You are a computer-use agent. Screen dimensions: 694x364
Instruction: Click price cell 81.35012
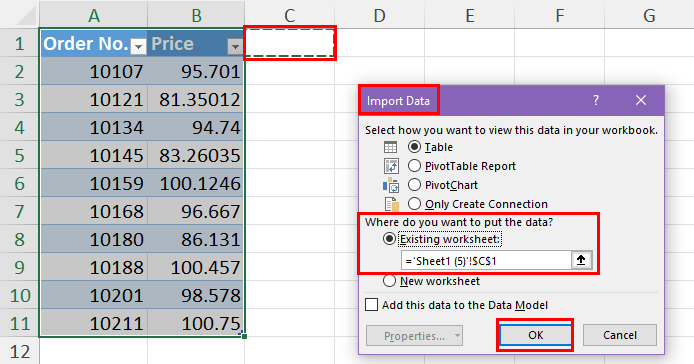196,99
